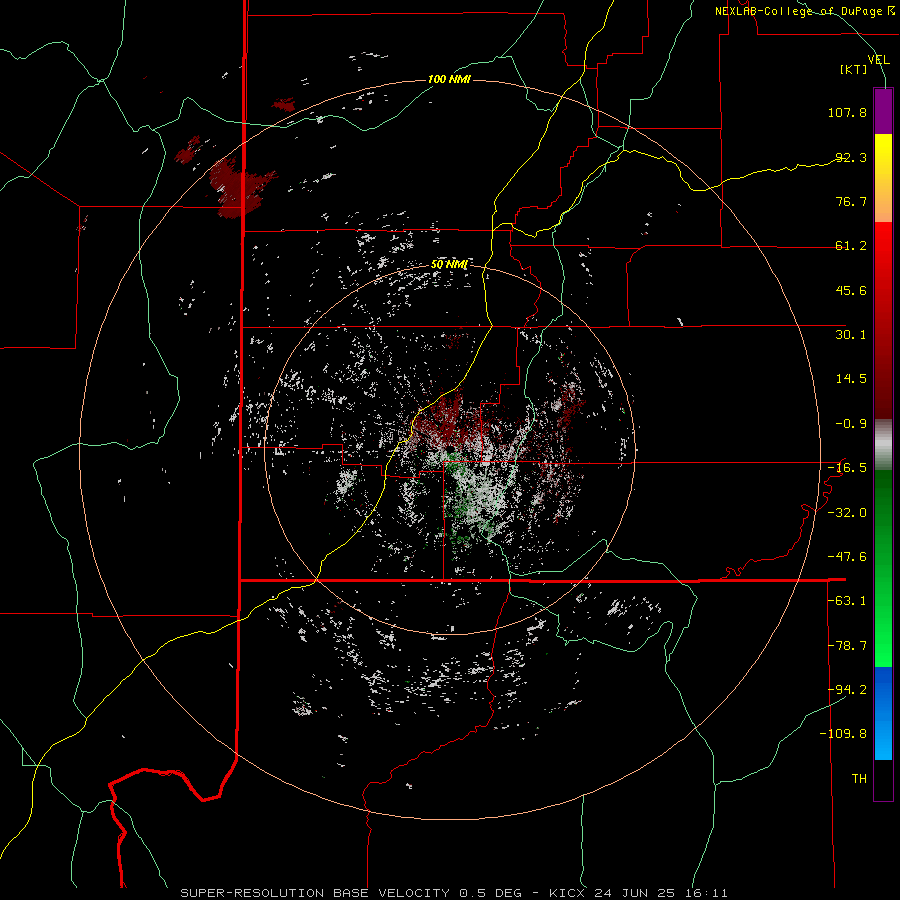Pick the purple segment of the color bar

click(883, 112)
